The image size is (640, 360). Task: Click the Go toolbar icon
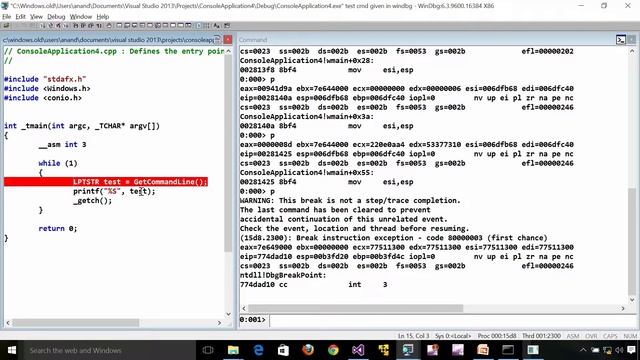coord(43,26)
